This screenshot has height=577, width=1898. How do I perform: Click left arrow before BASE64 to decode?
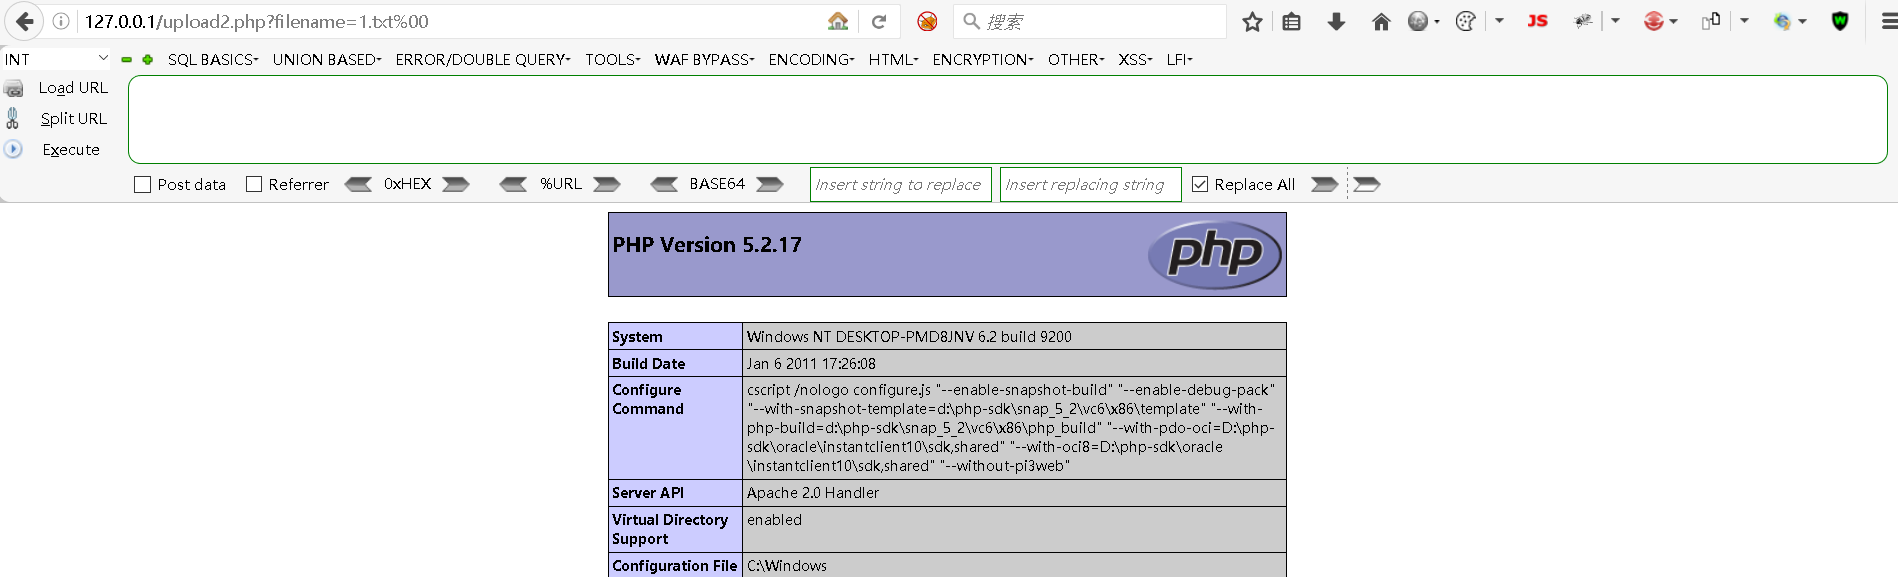click(664, 184)
